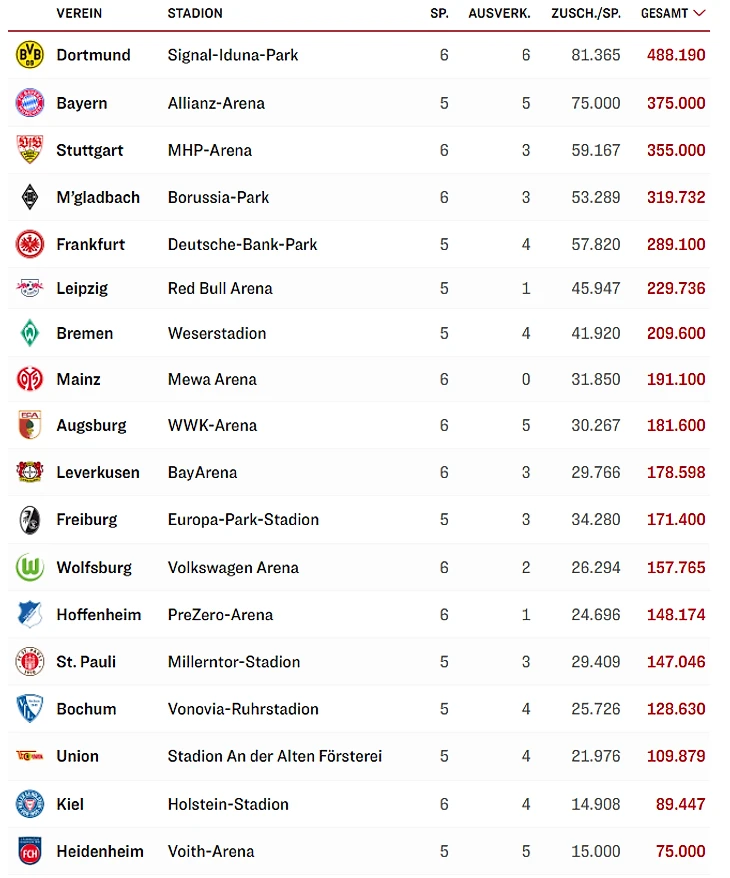Click the Bayern Munich club crest
Image resolution: width=730 pixels, height=878 pixels.
click(30, 103)
